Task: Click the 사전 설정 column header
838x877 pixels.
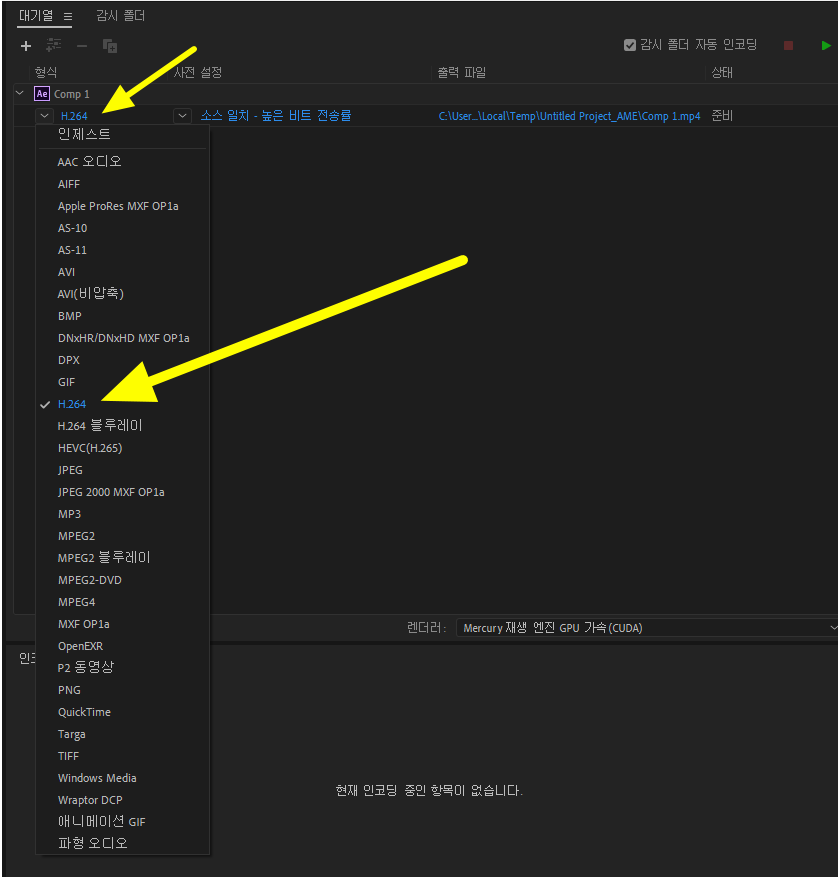Action: tap(197, 72)
